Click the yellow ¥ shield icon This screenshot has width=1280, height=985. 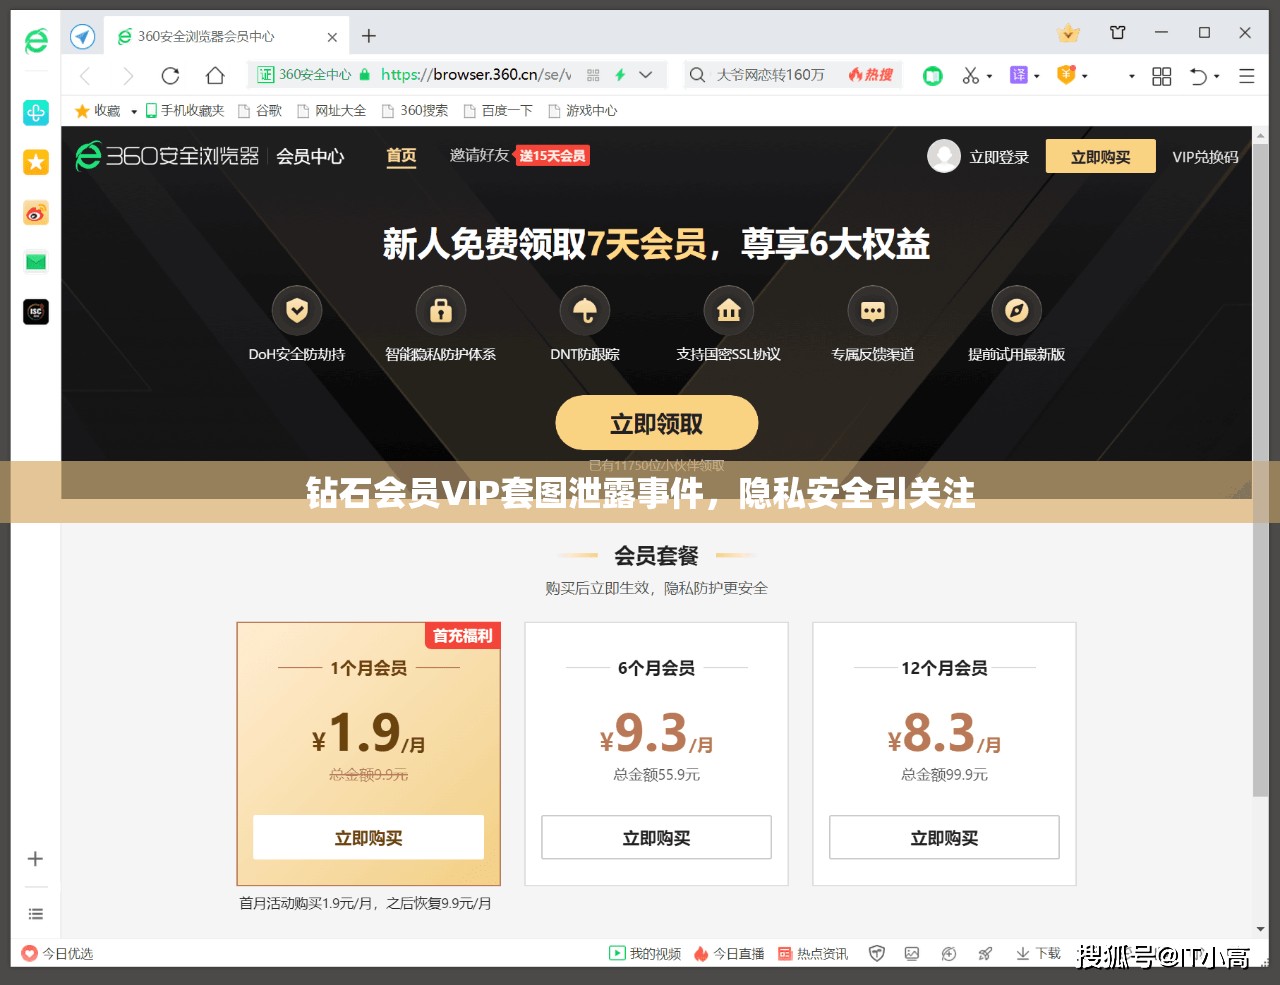click(x=1066, y=75)
